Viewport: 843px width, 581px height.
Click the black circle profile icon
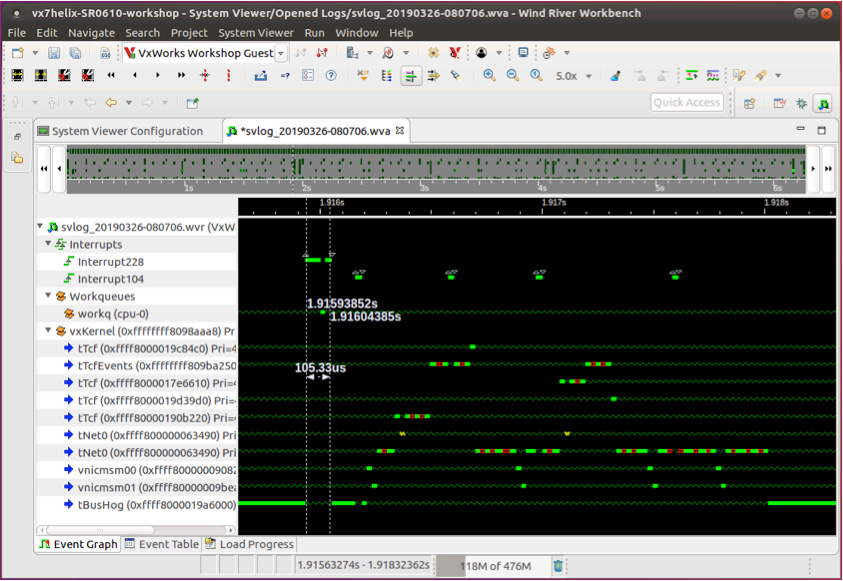click(482, 53)
